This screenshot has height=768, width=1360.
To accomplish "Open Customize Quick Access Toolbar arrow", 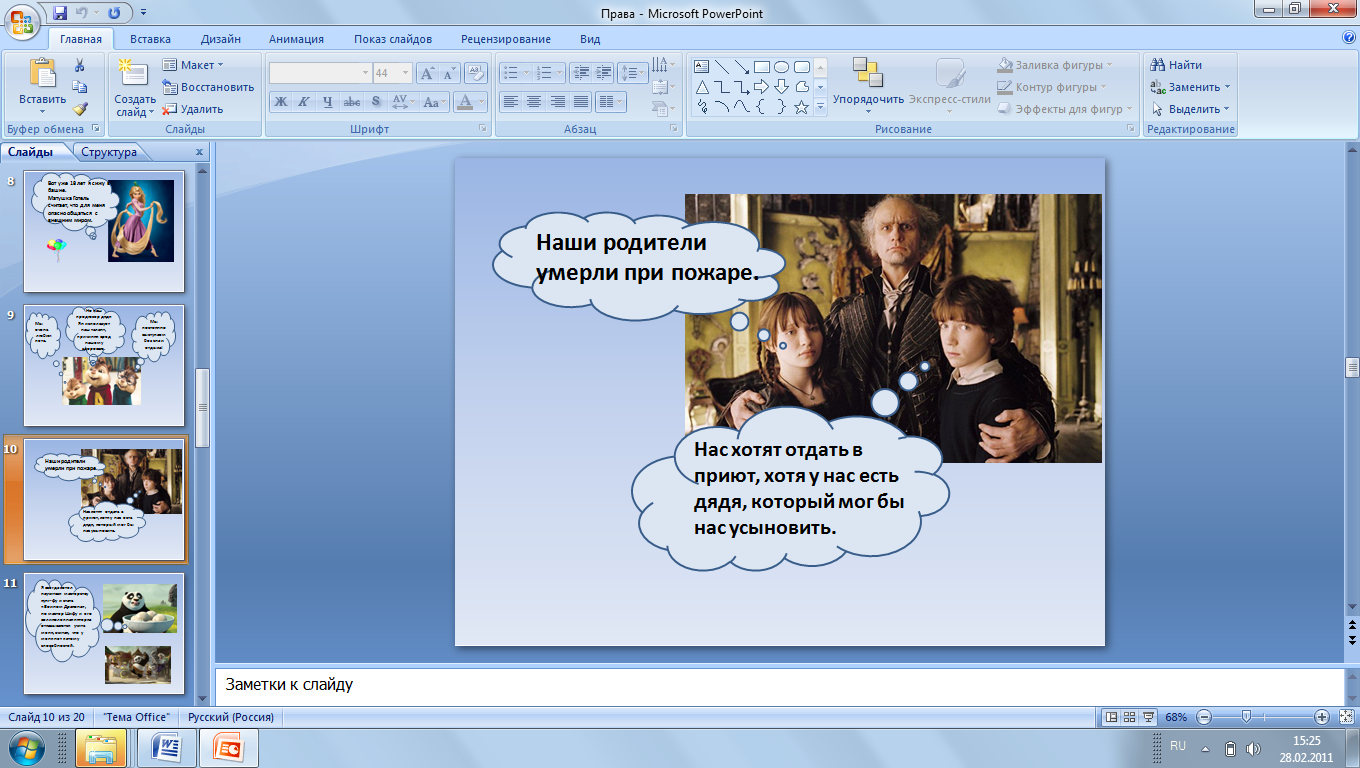I will [x=144, y=13].
